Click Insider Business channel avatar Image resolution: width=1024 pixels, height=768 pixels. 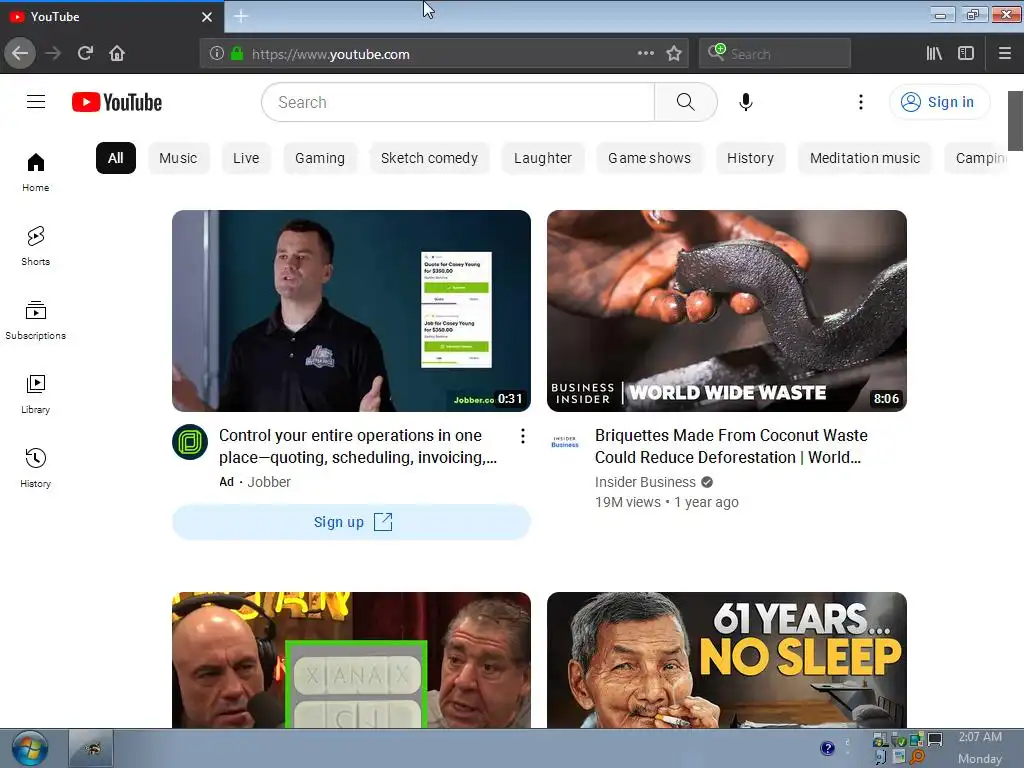click(x=565, y=442)
